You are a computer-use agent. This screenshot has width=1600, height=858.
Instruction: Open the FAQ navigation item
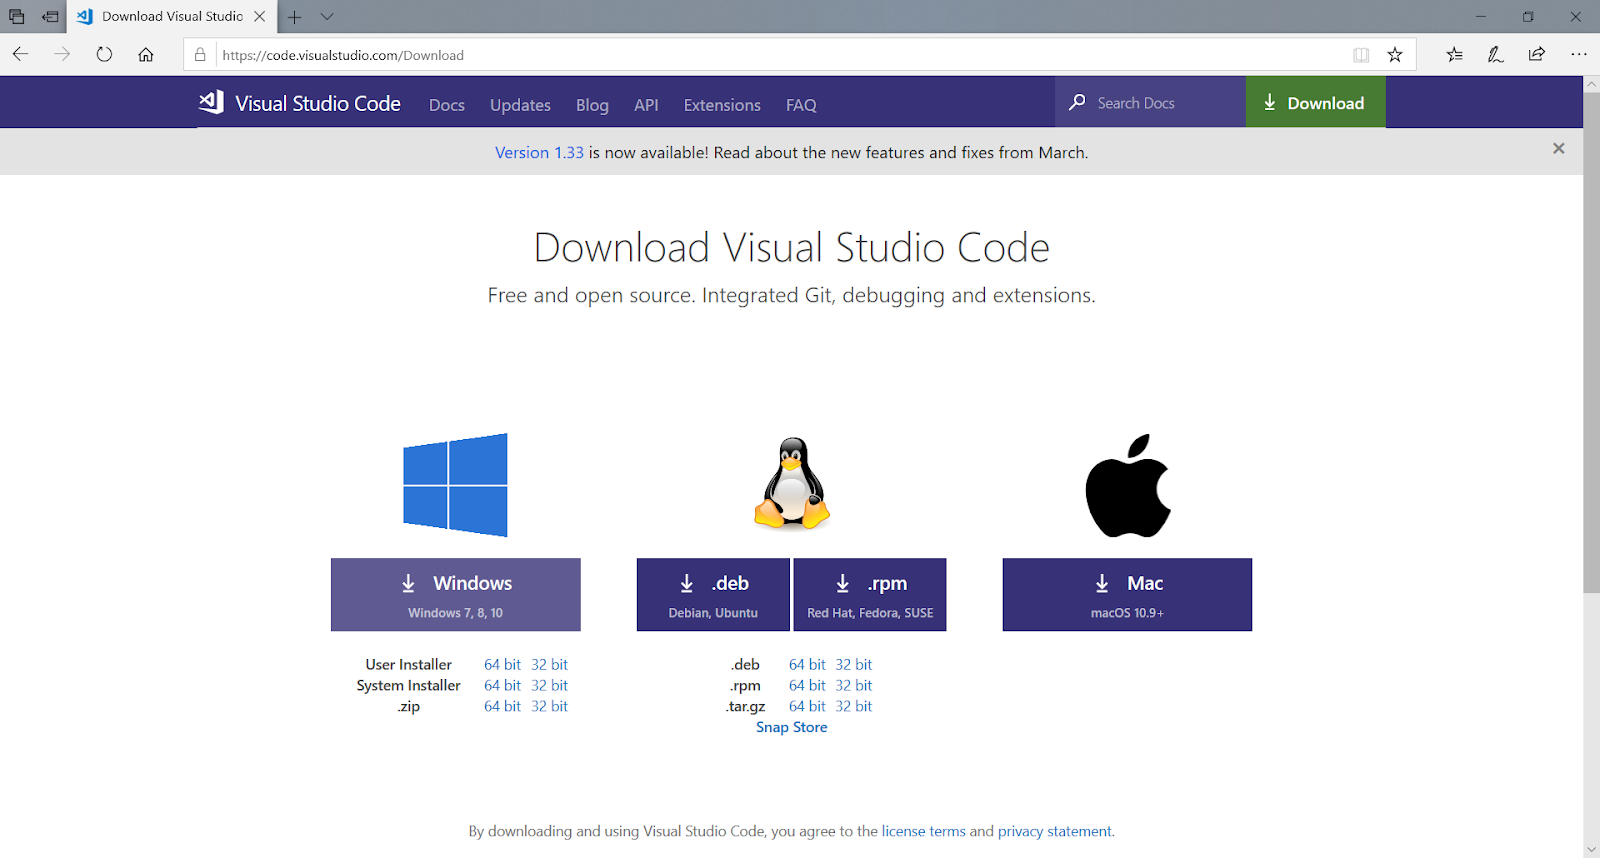tap(801, 105)
